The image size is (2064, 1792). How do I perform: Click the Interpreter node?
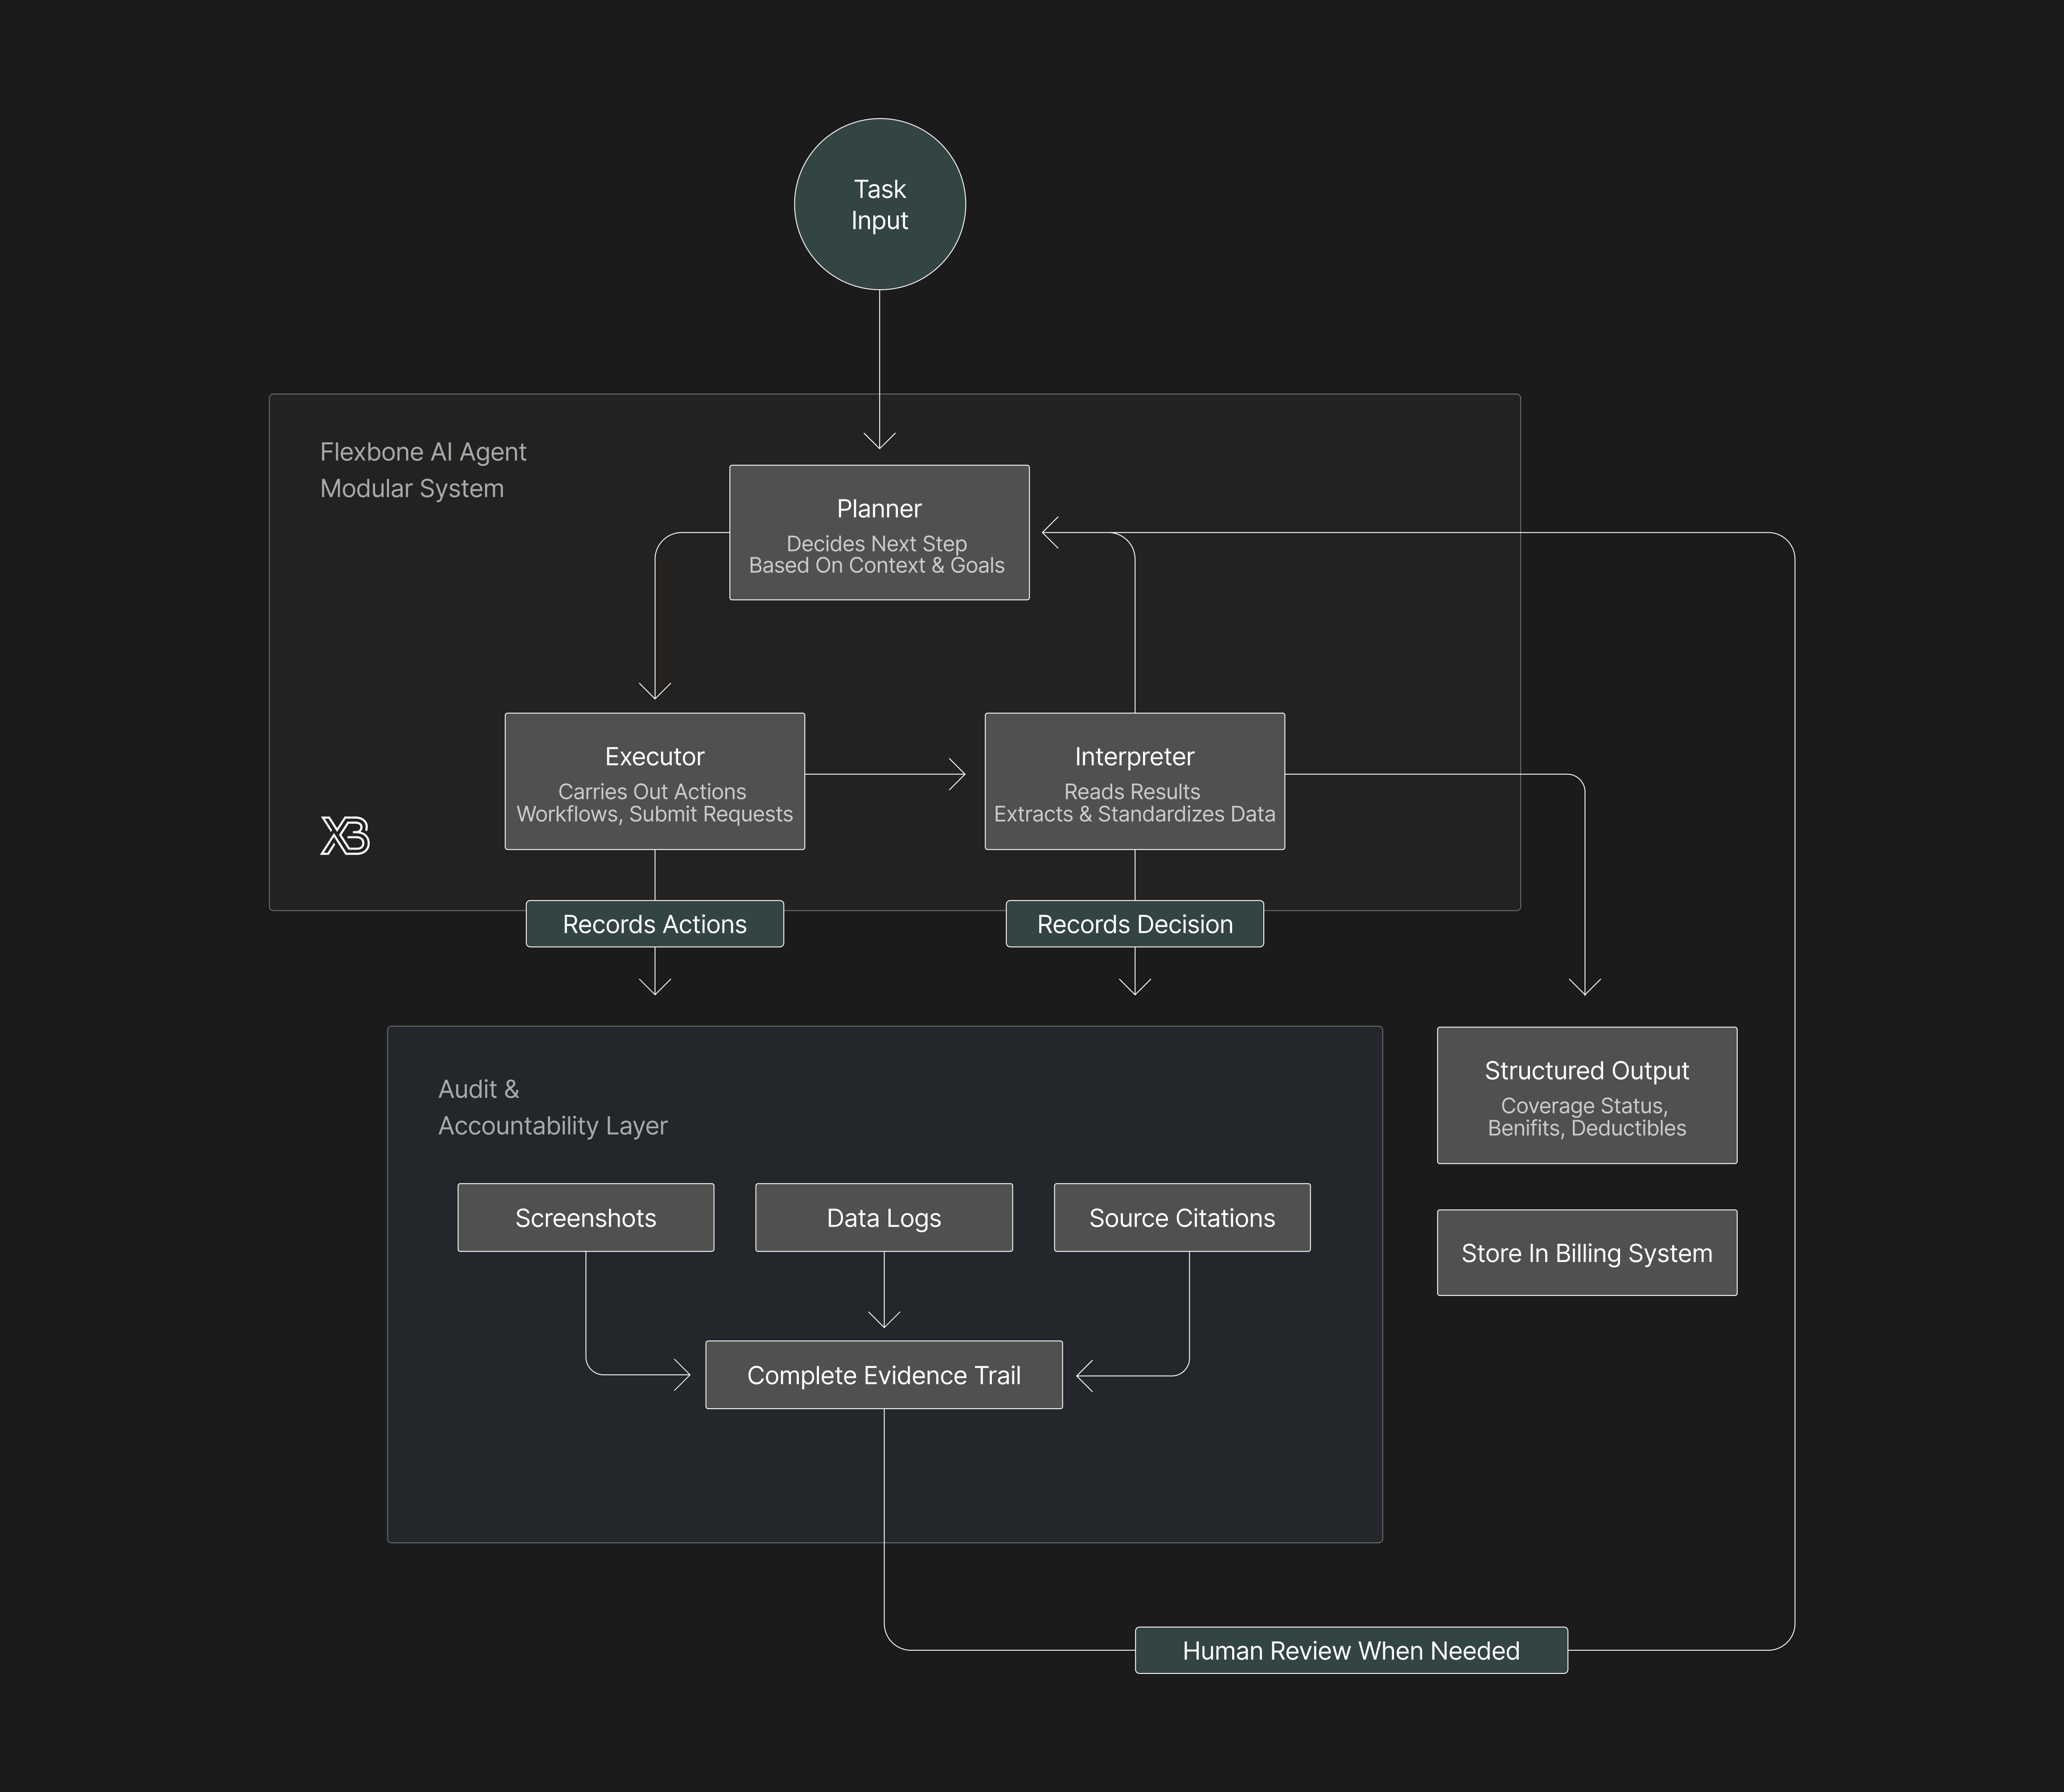coord(1134,781)
